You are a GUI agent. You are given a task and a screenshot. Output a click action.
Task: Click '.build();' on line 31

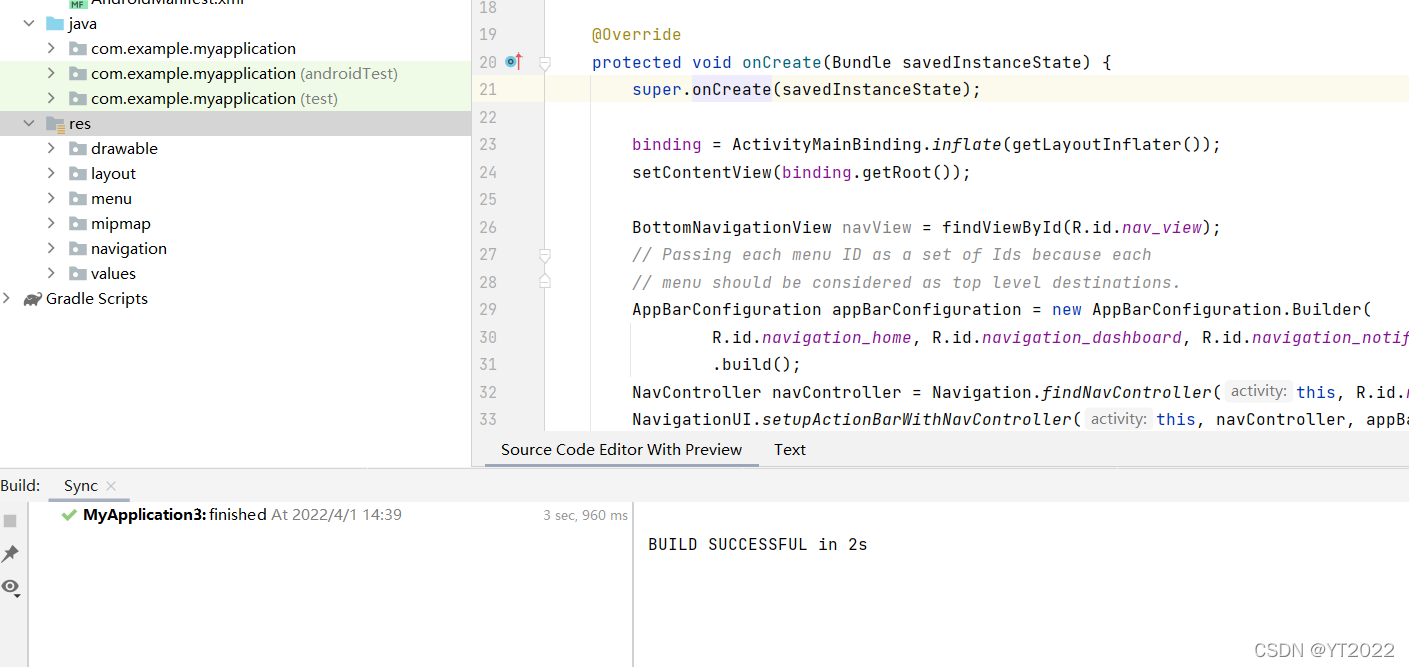pyautogui.click(x=757, y=365)
